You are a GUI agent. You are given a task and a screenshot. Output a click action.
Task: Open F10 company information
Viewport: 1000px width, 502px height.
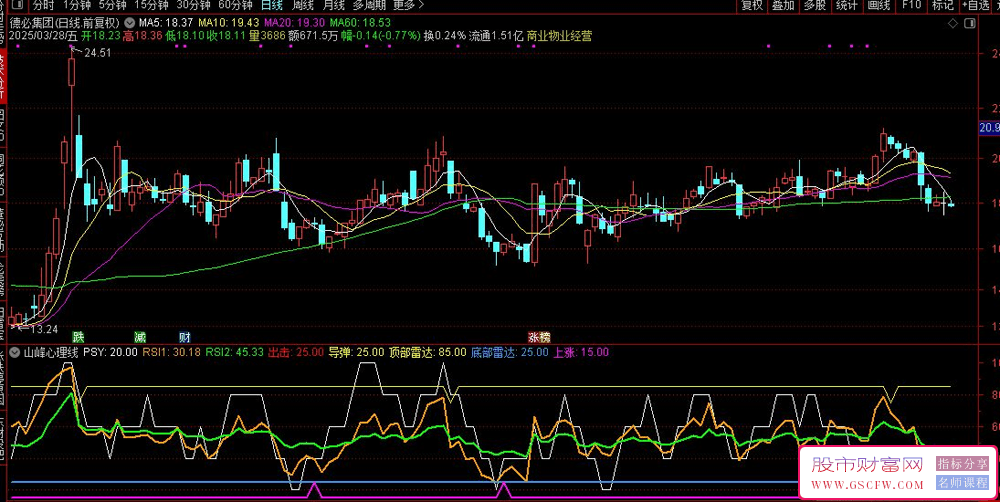[911, 5]
